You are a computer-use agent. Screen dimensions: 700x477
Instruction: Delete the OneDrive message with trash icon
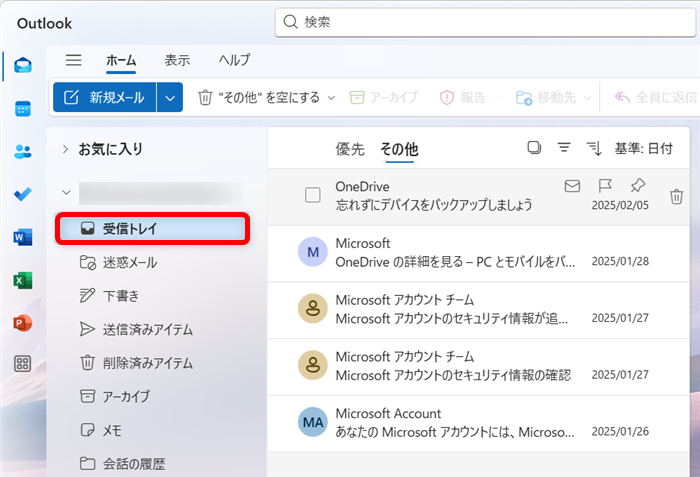pyautogui.click(x=676, y=197)
